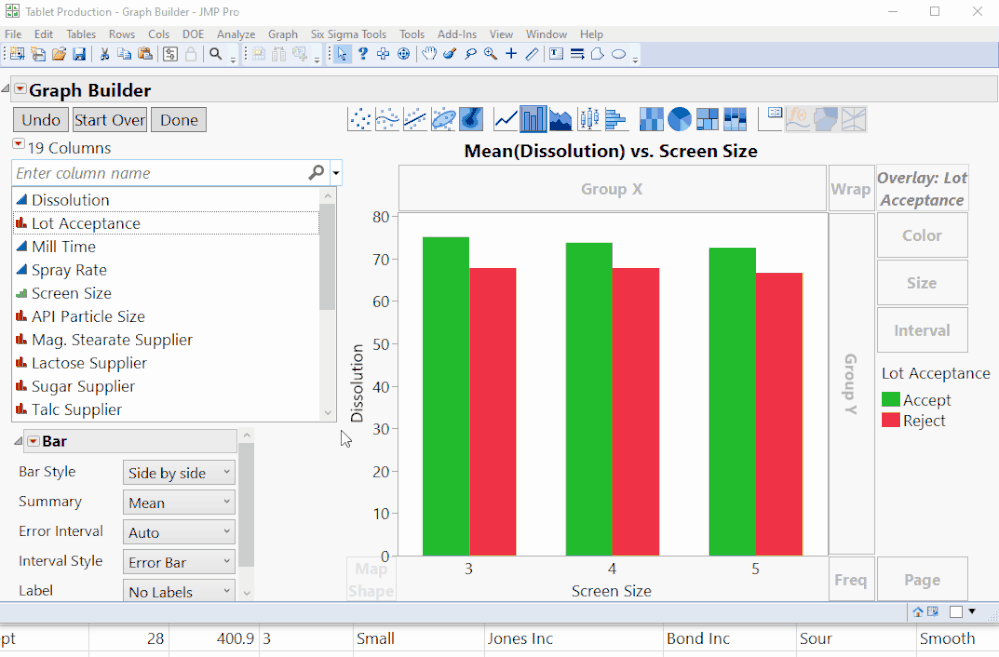999x657 pixels.
Task: Select the Treemap element icon
Action: pyautogui.click(x=707, y=119)
